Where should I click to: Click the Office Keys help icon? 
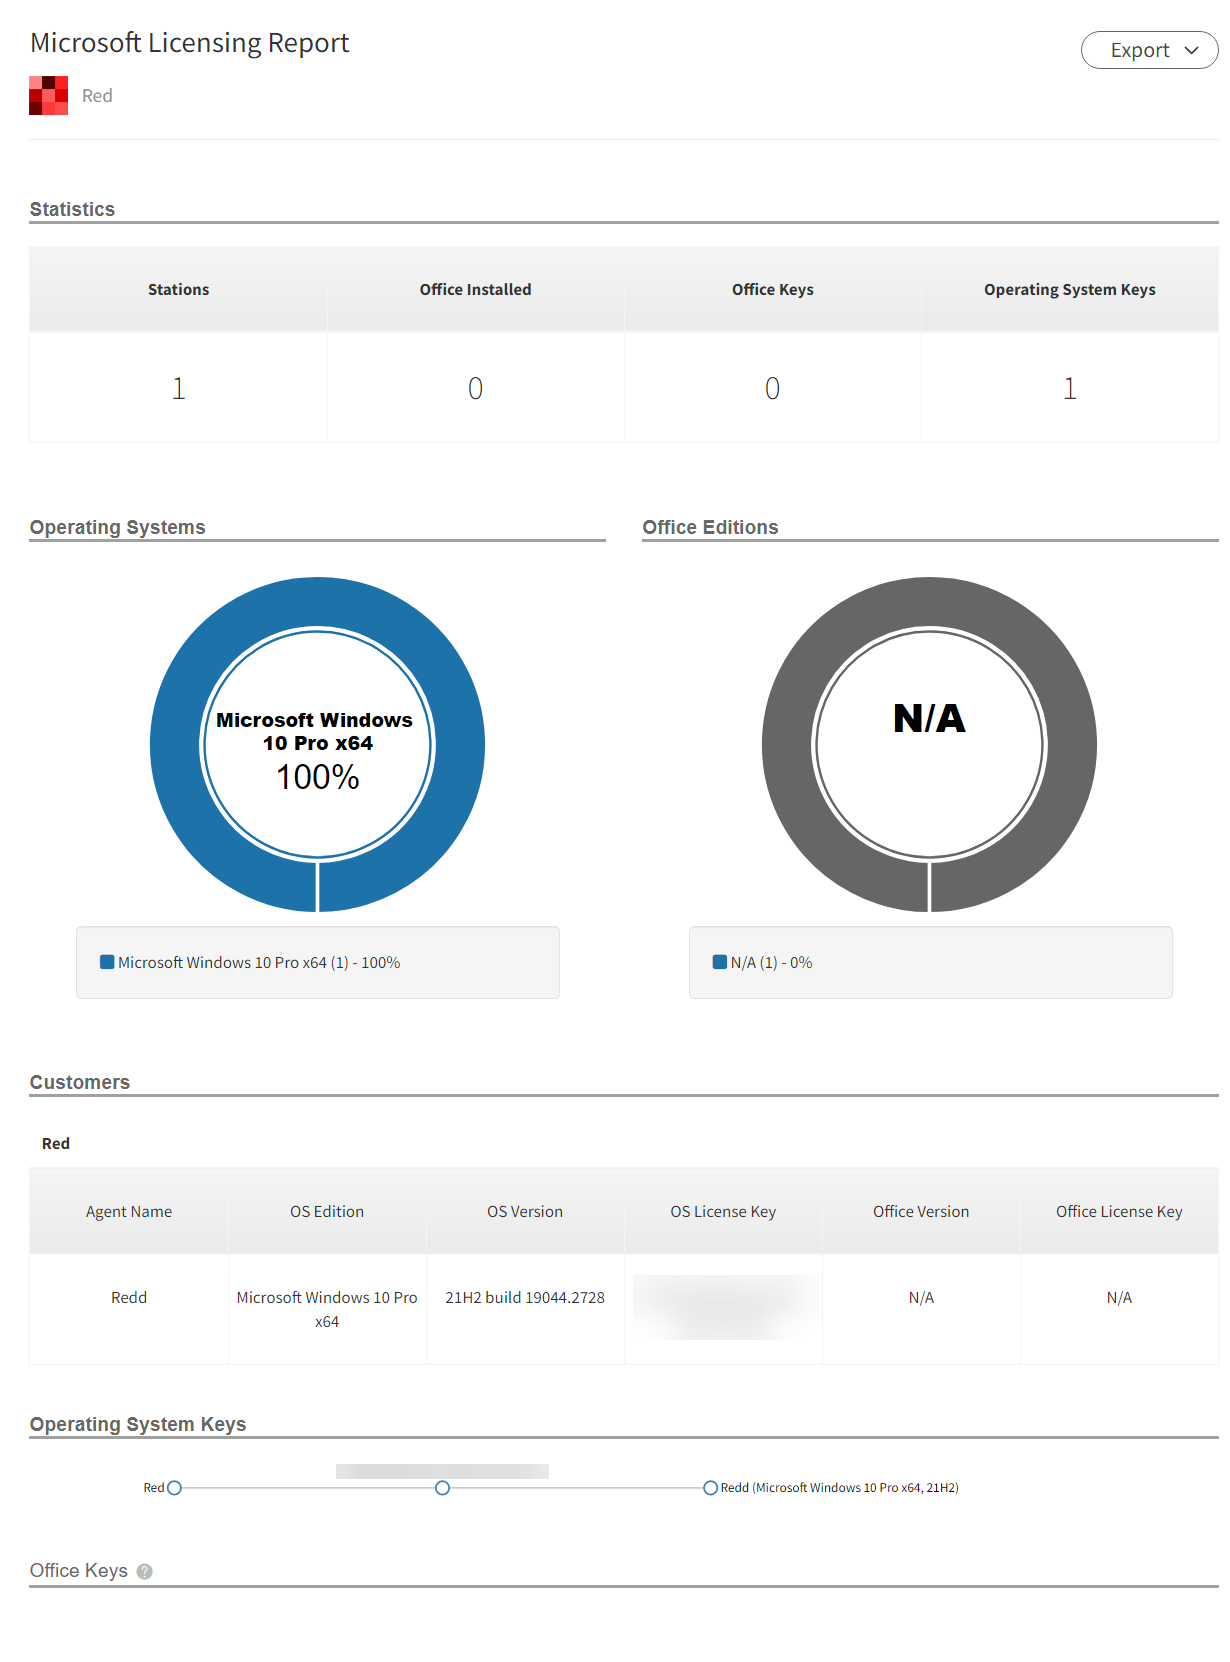[x=145, y=1571]
